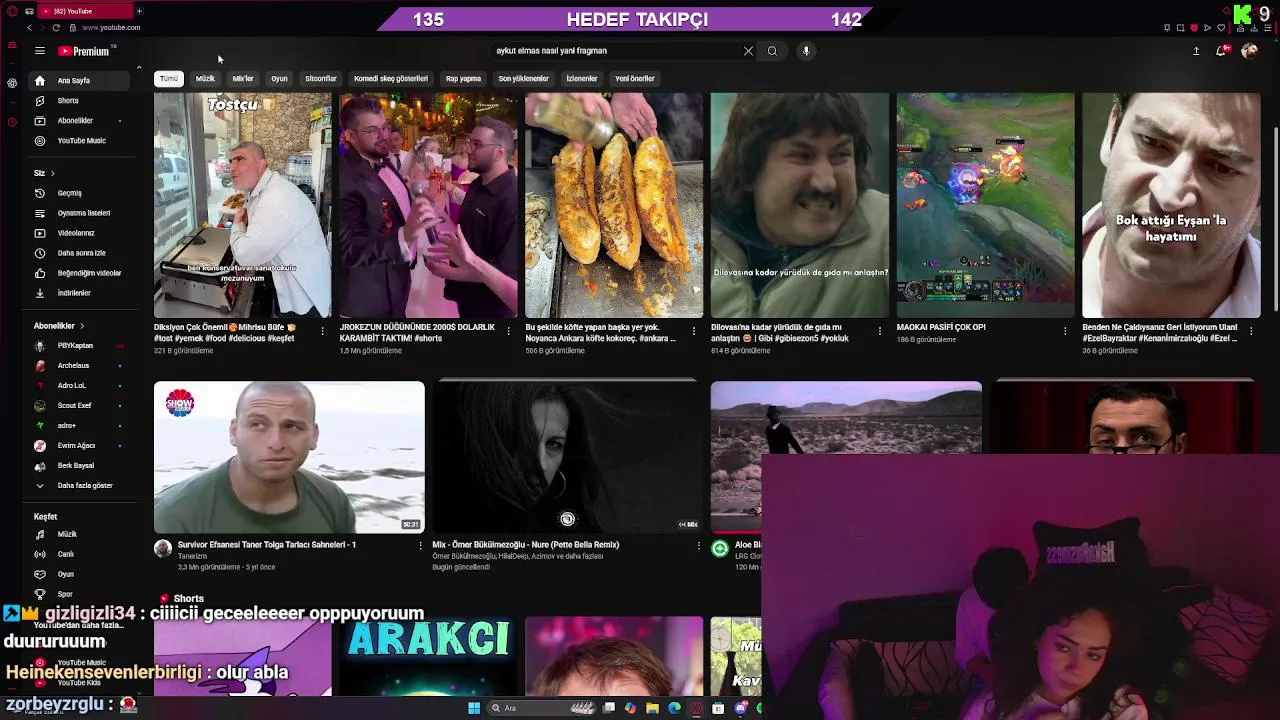Screen dimensions: 1280x720
Task: Click the search field with aykut elmas query
Action: click(615, 51)
